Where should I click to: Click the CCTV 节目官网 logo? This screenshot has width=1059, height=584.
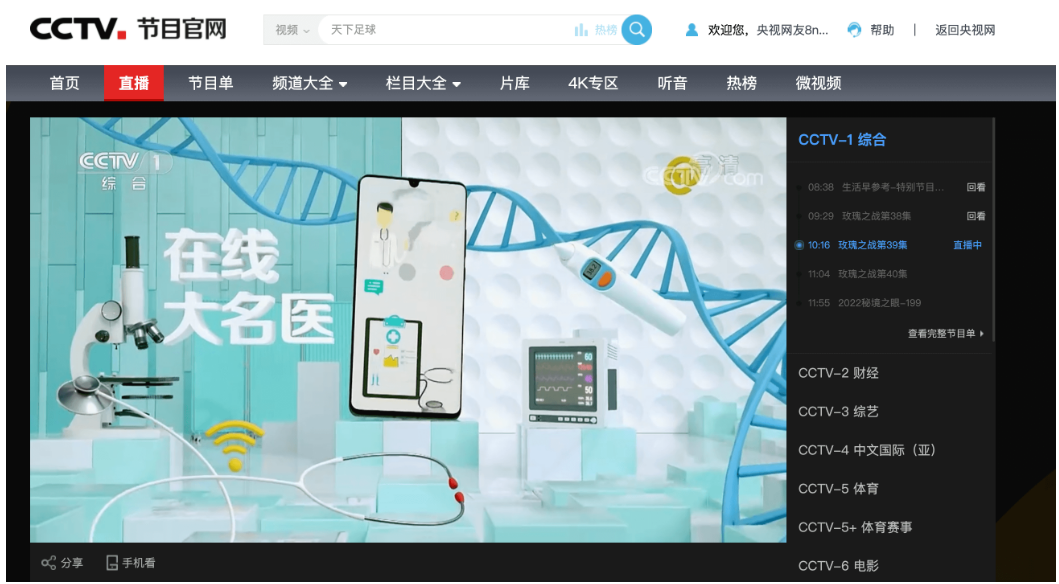(x=128, y=29)
